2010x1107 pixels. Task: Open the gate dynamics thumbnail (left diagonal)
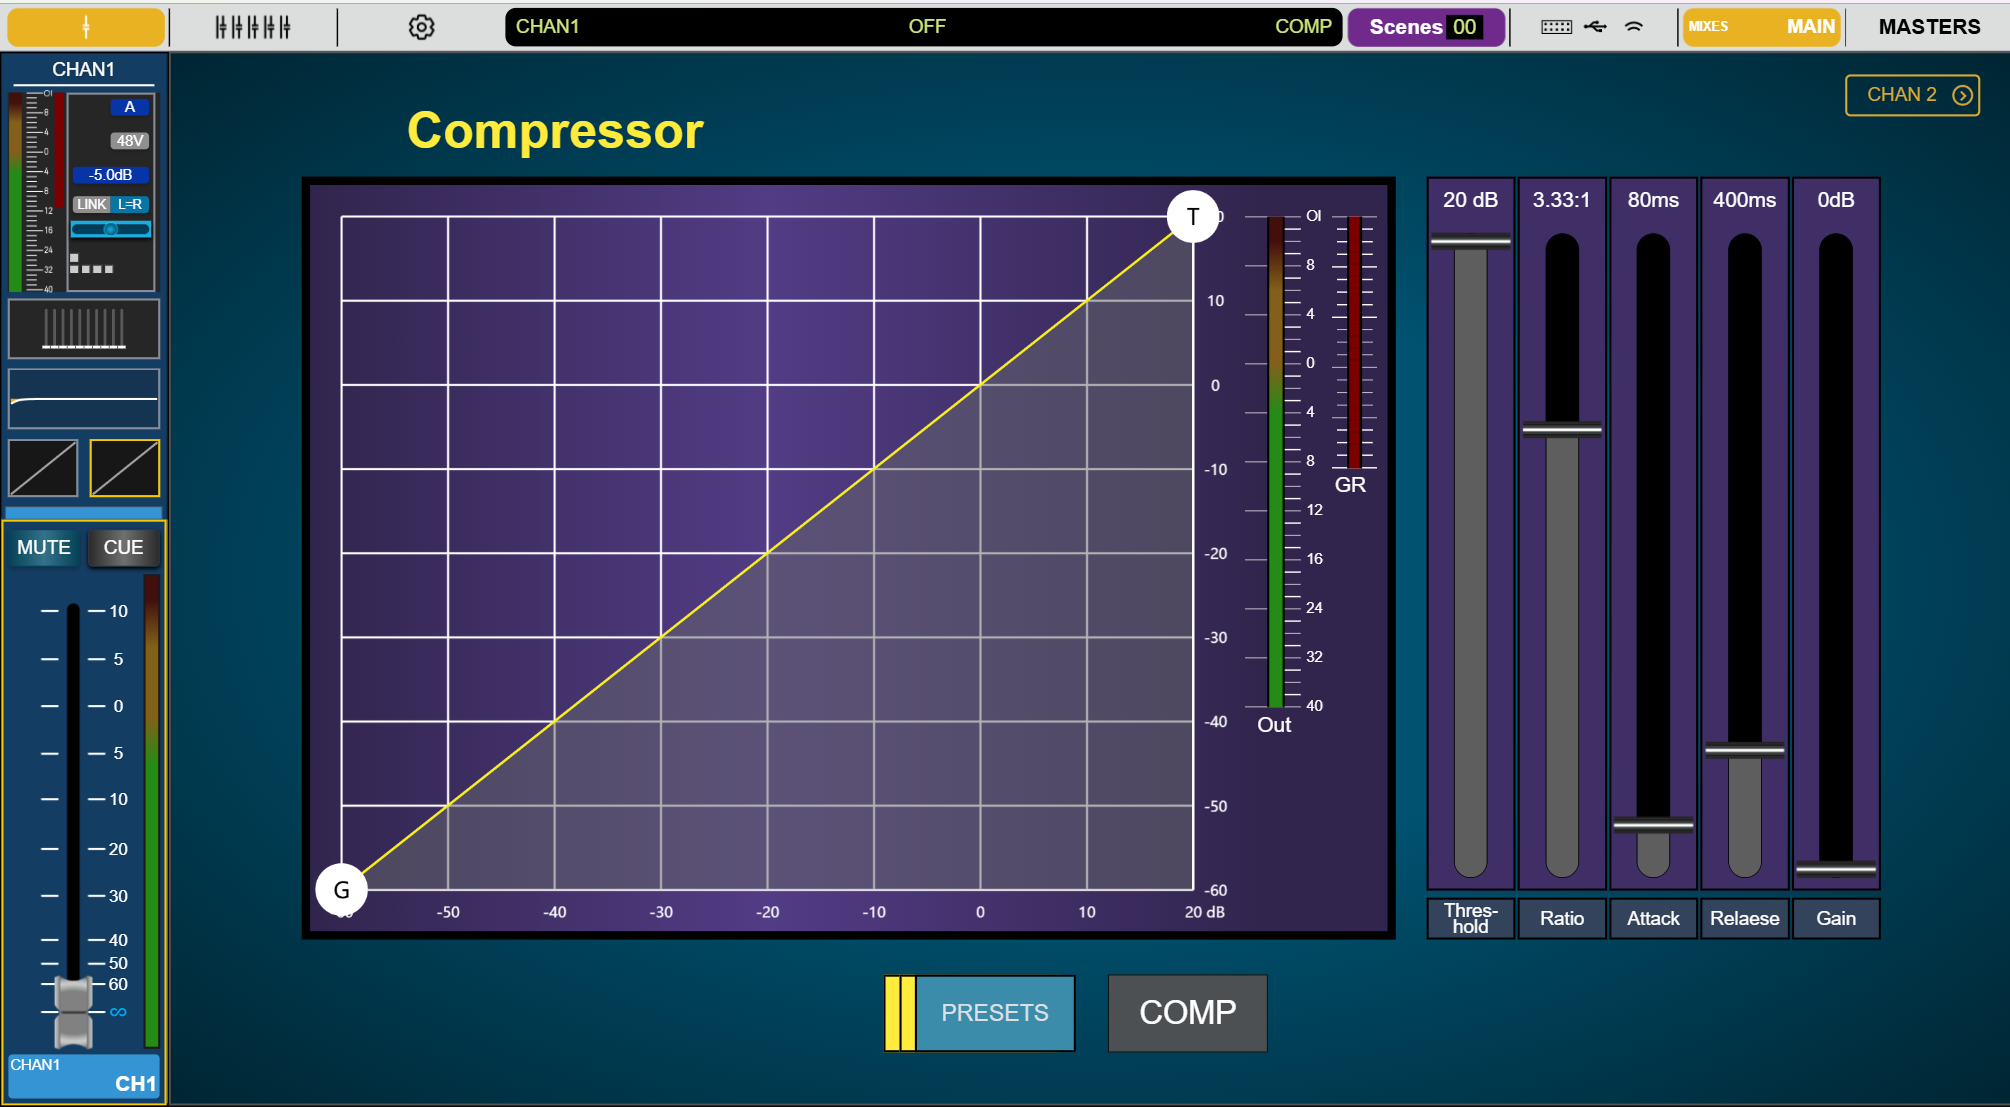43,468
